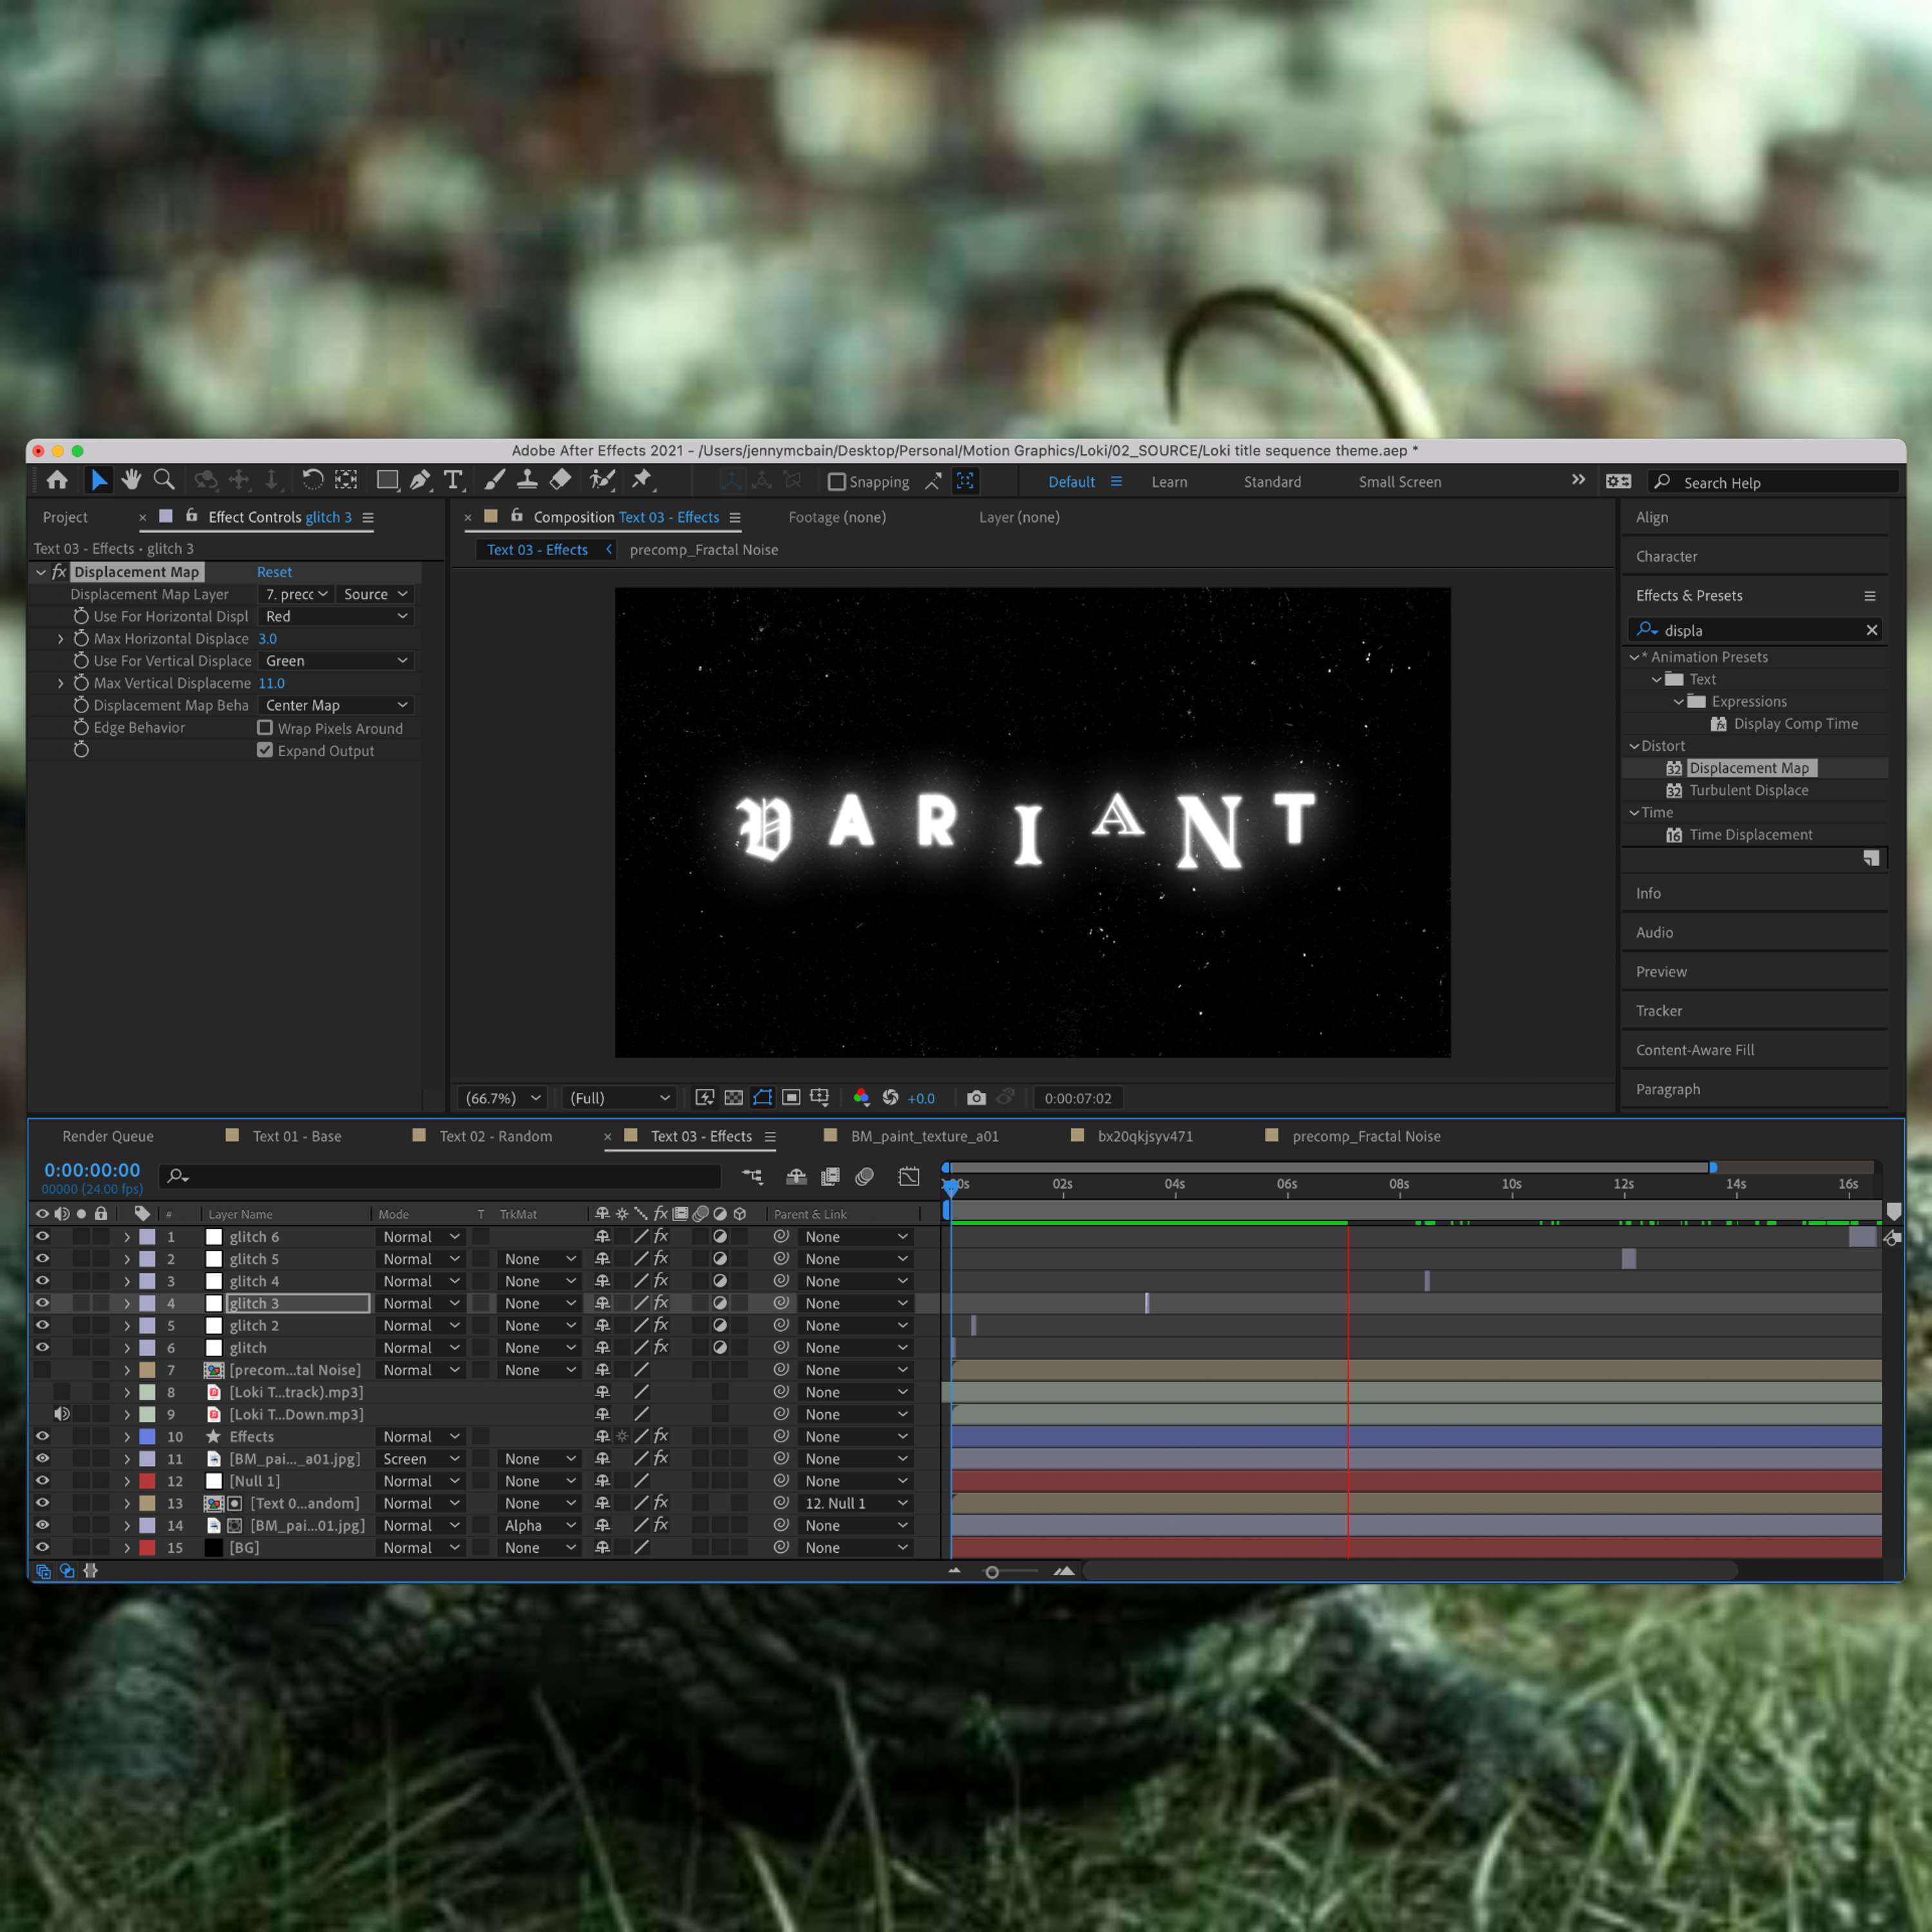Select the Puppet Pin tool
The image size is (1932, 1932).
coord(642,481)
